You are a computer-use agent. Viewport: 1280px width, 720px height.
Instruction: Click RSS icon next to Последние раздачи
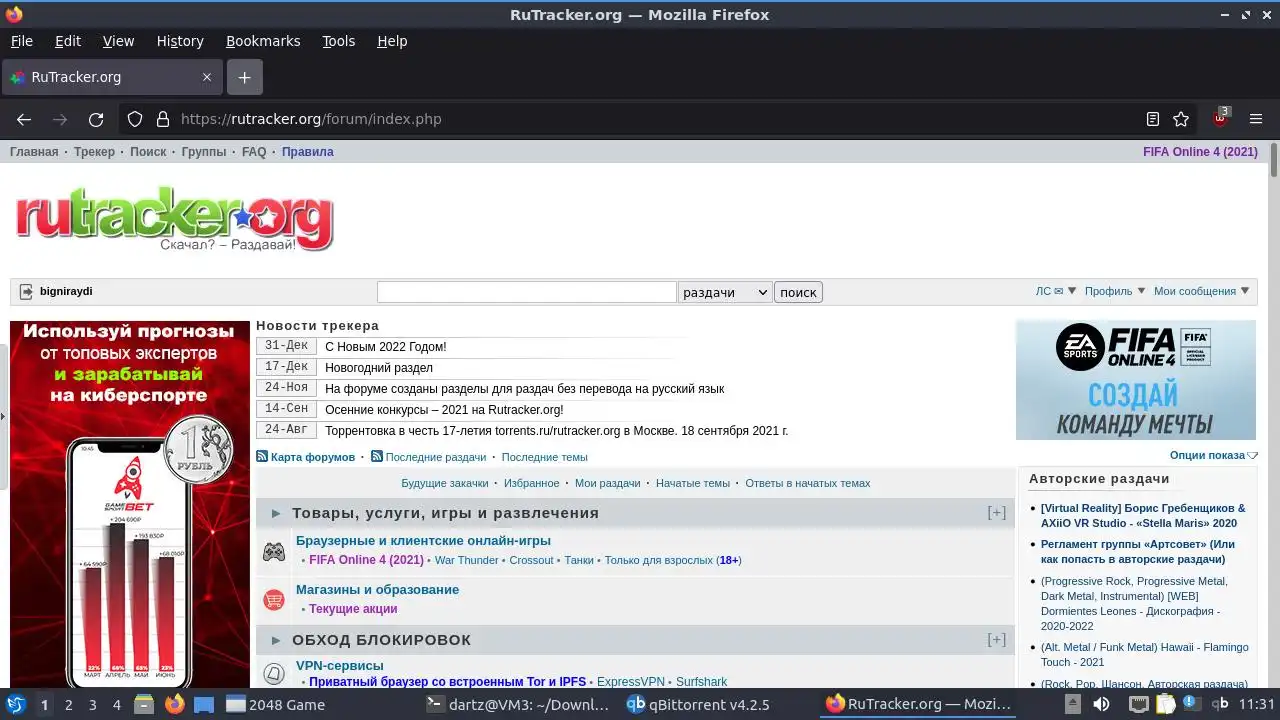[x=377, y=456]
